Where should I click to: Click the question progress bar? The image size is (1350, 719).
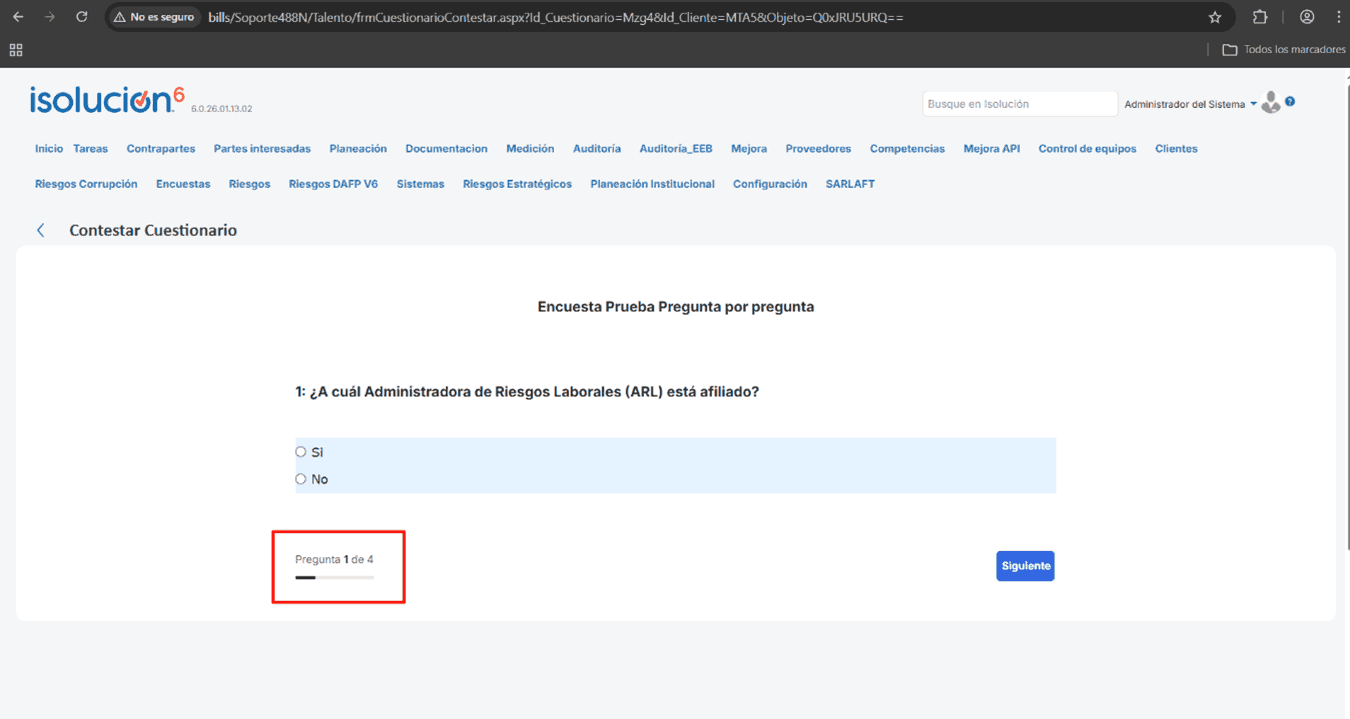(x=334, y=577)
